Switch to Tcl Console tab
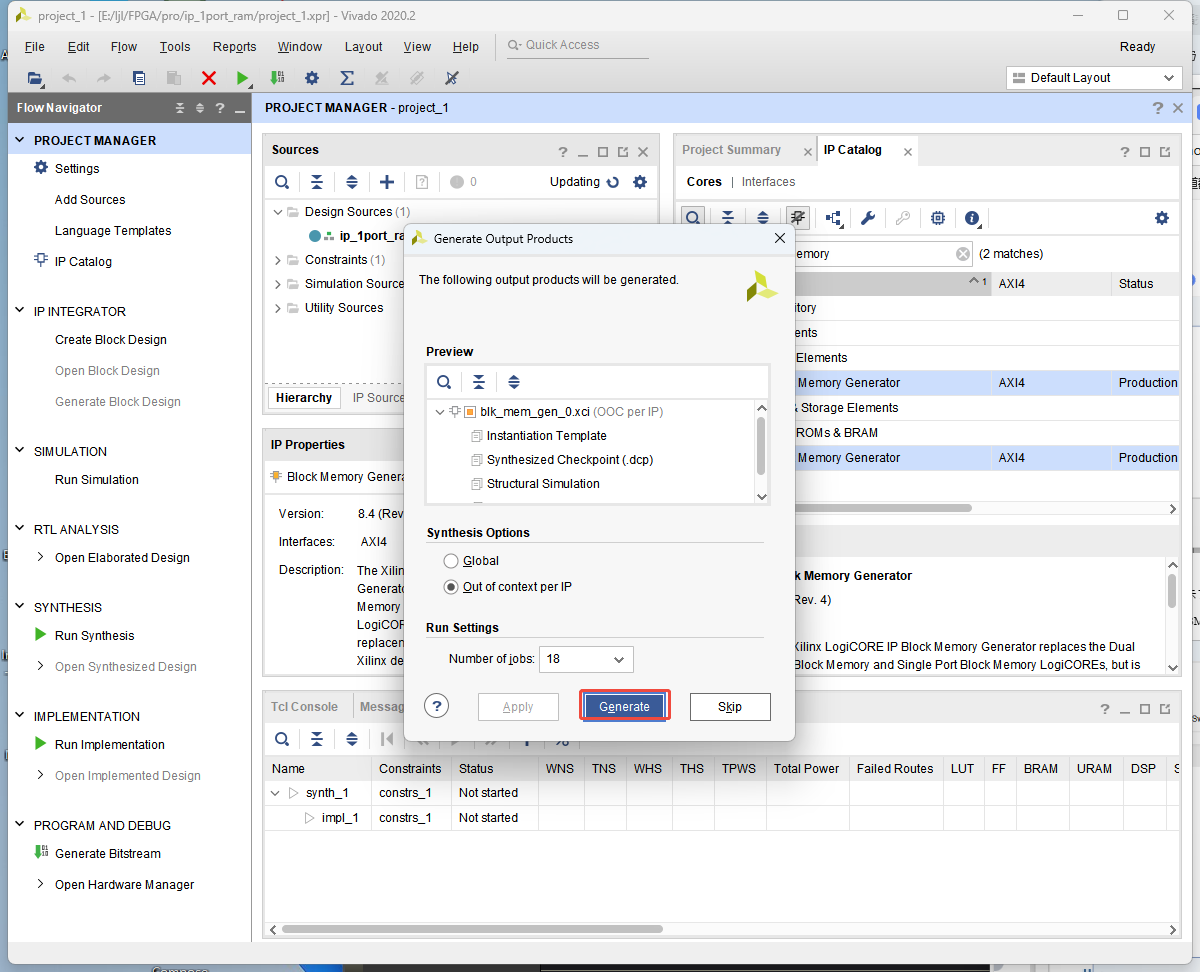Image resolution: width=1200 pixels, height=972 pixels. [x=305, y=706]
